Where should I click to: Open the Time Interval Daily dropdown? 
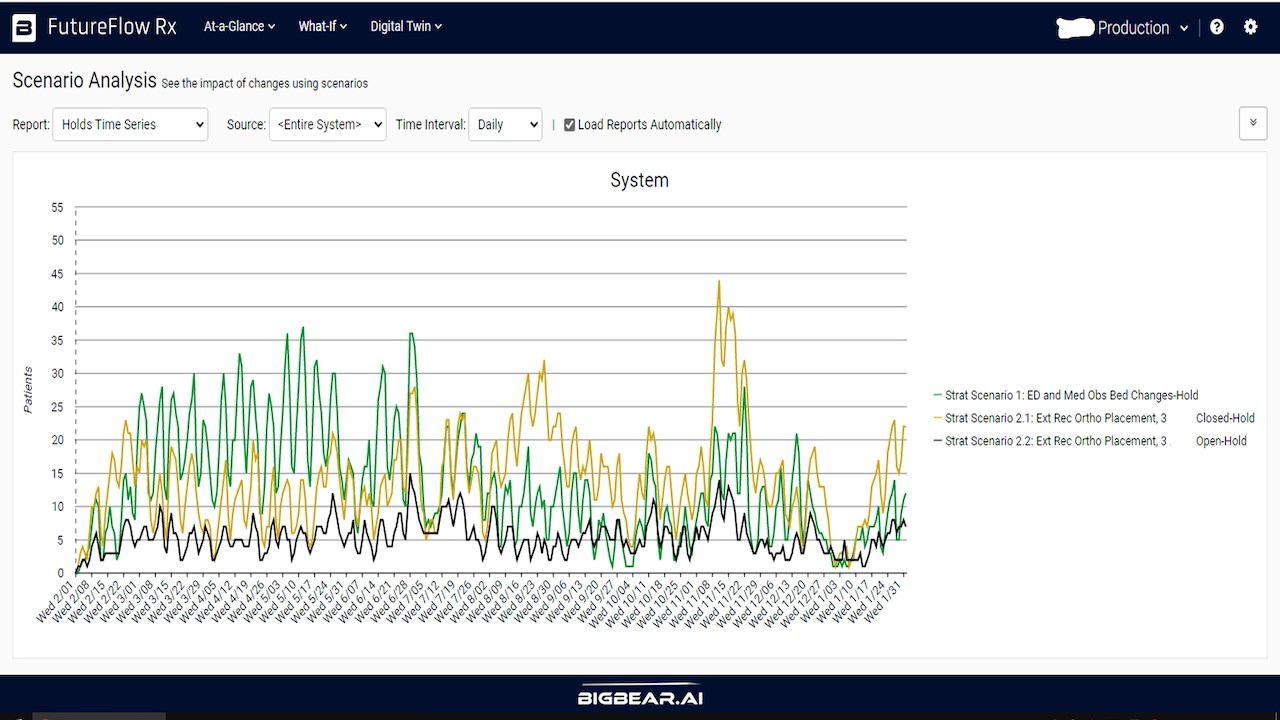[505, 125]
